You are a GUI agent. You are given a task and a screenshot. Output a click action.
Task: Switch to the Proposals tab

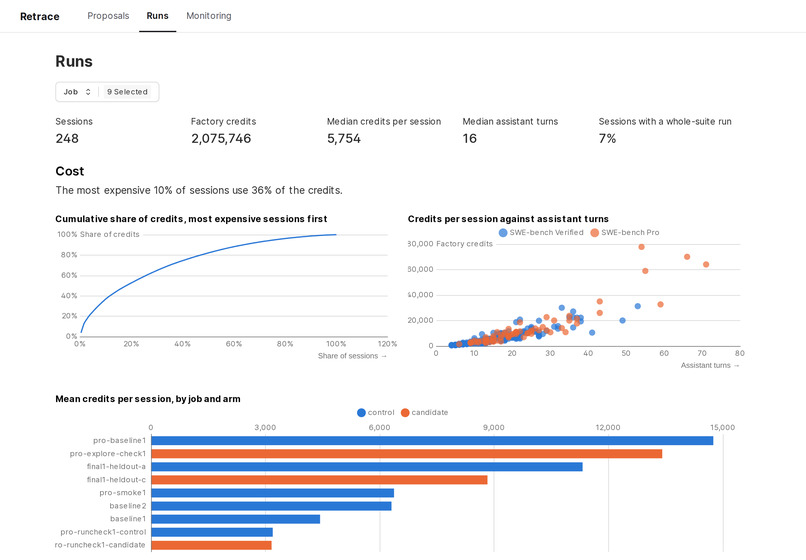tap(108, 16)
